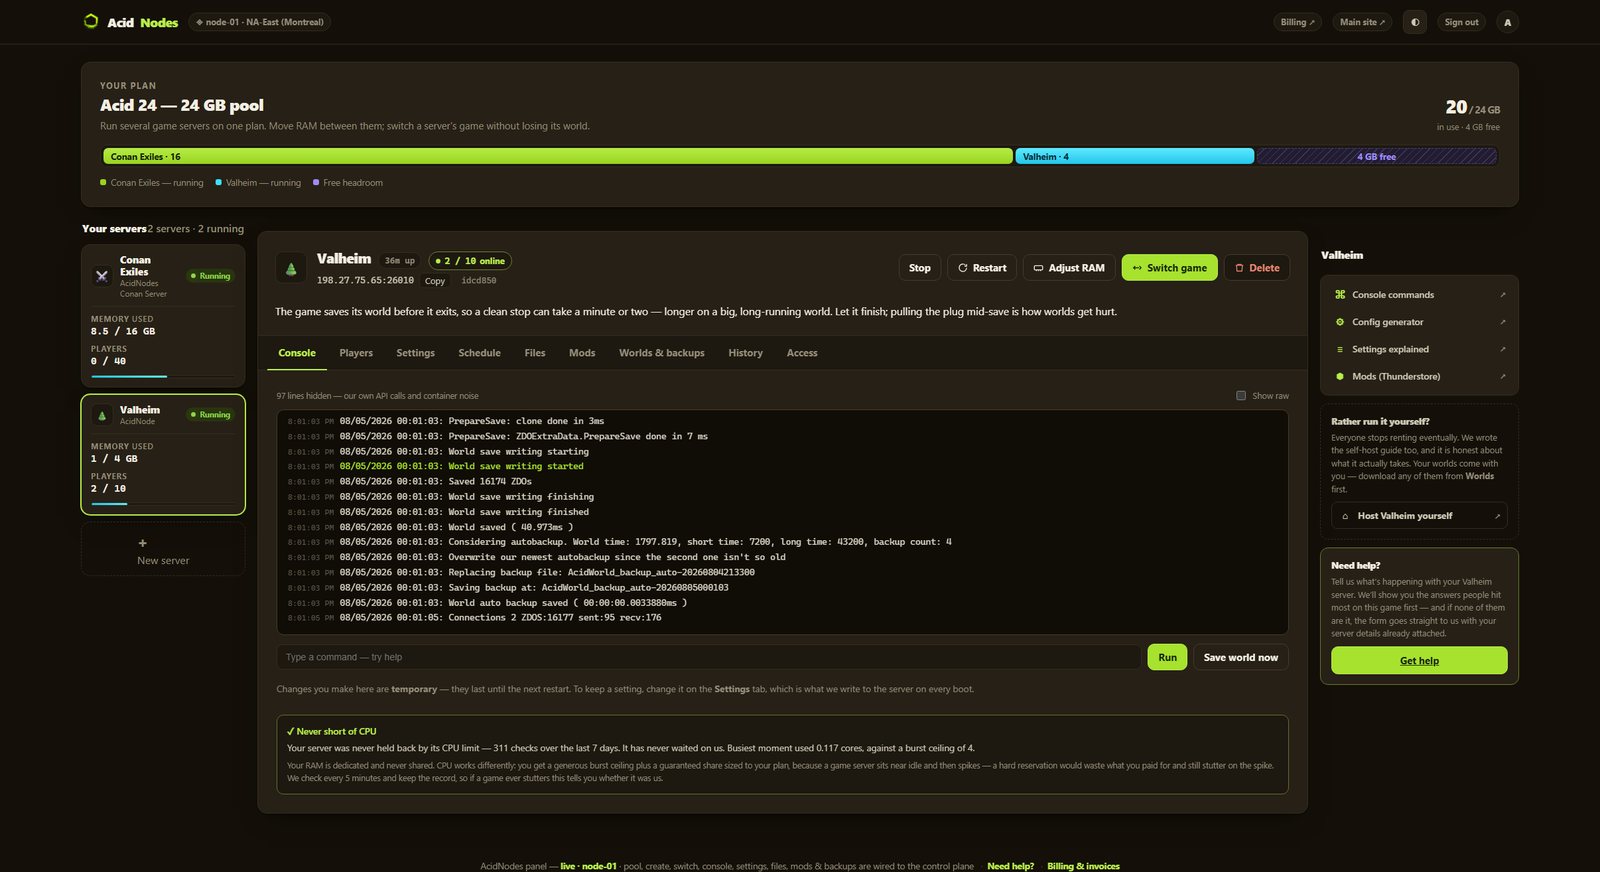This screenshot has height=872, width=1600.
Task: Open the Console commands link
Action: coord(1419,295)
